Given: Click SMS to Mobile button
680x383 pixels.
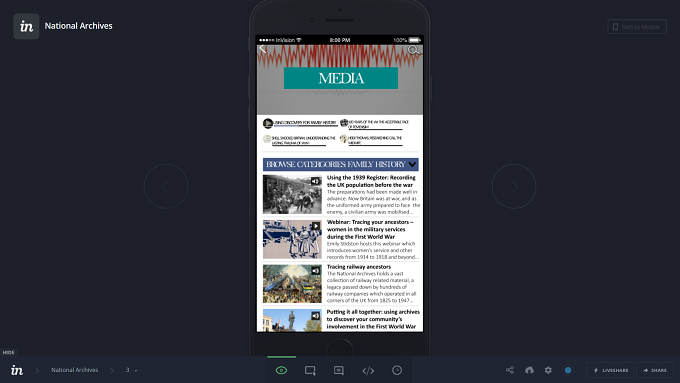Looking at the screenshot, I should tap(637, 27).
